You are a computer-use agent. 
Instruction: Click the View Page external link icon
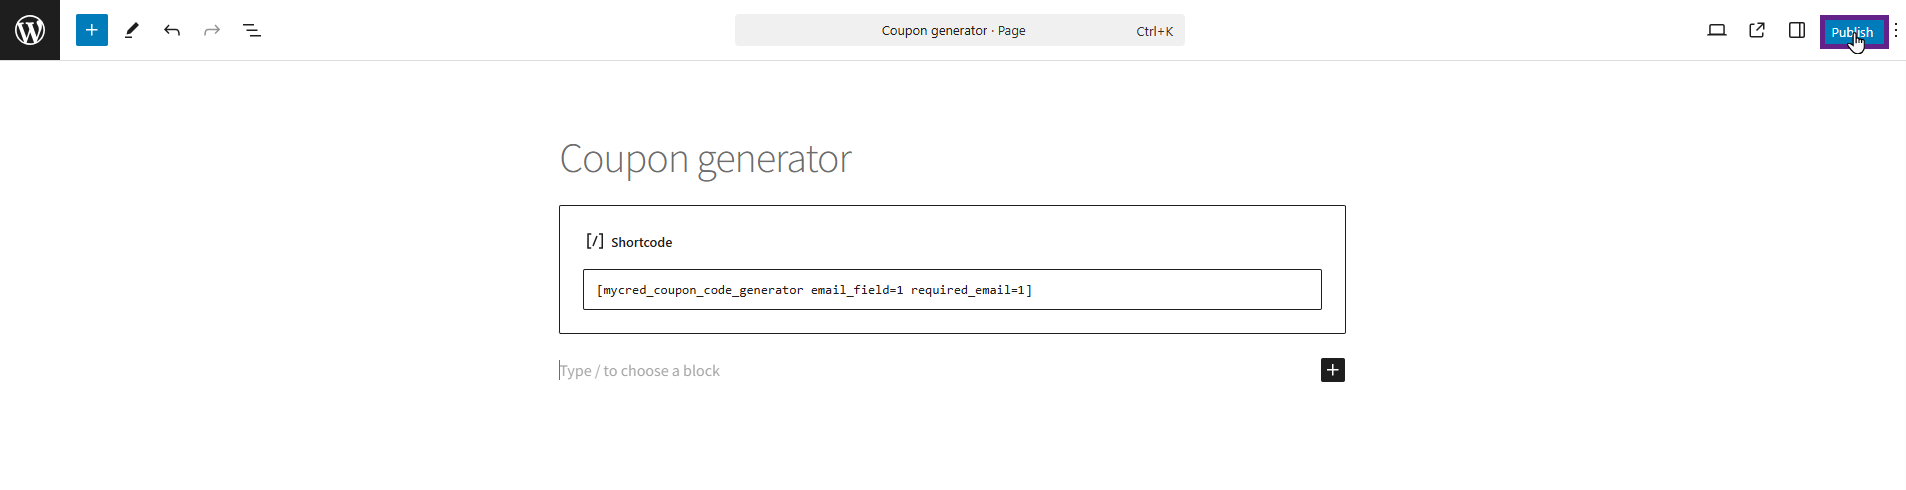point(1757,30)
